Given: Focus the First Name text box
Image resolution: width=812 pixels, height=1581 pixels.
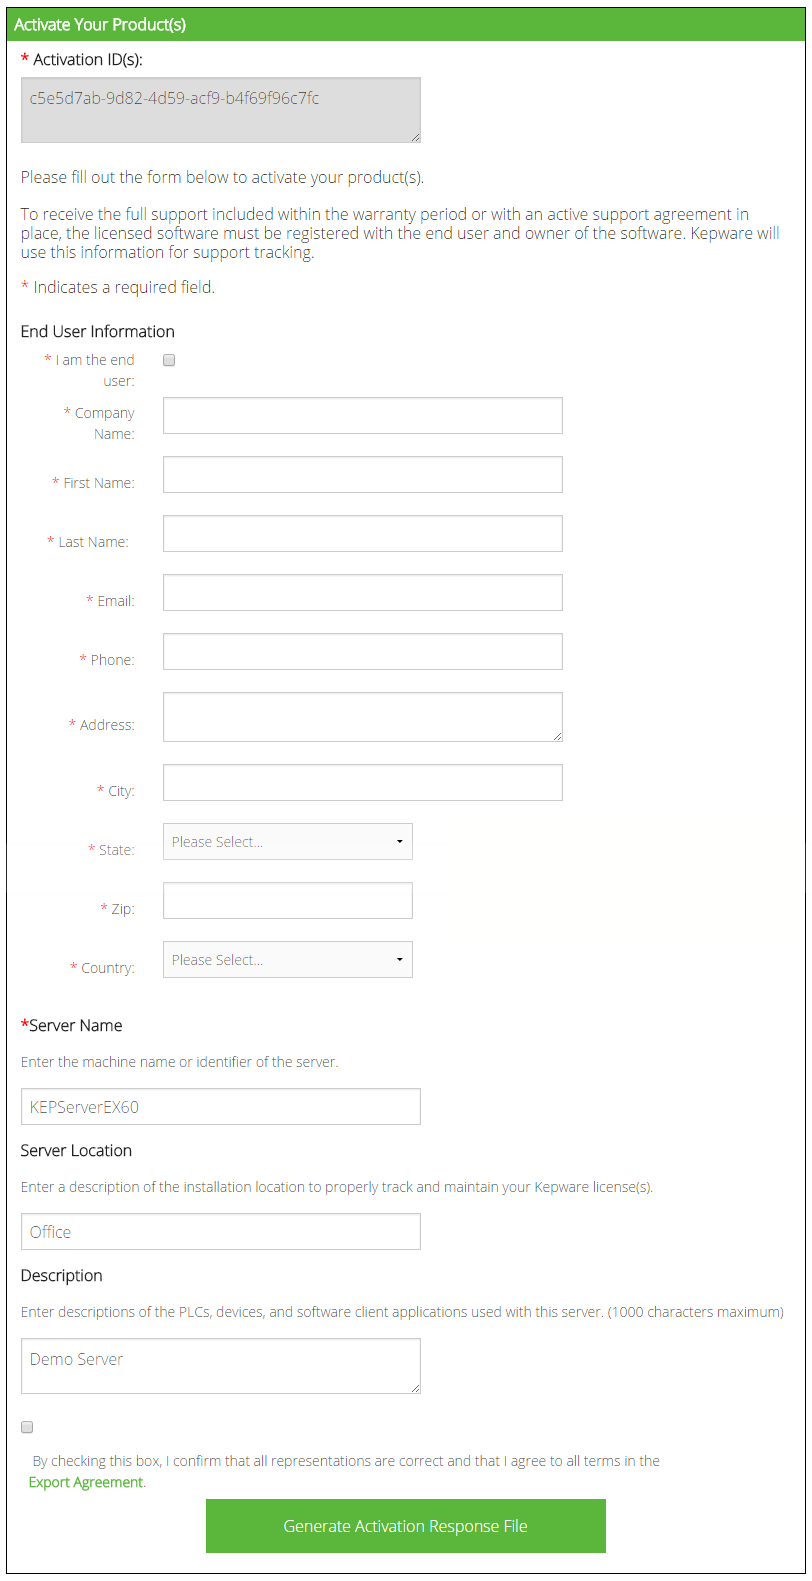Looking at the screenshot, I should pos(362,475).
